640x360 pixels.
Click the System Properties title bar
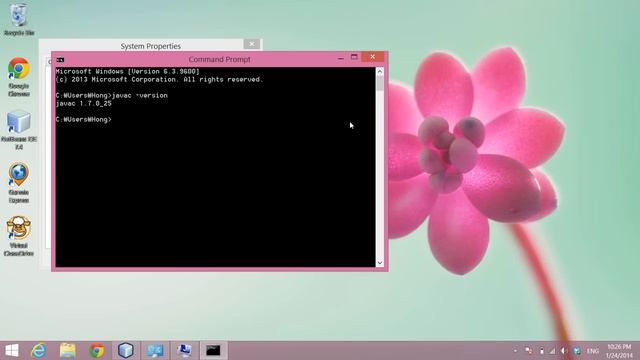(x=151, y=46)
